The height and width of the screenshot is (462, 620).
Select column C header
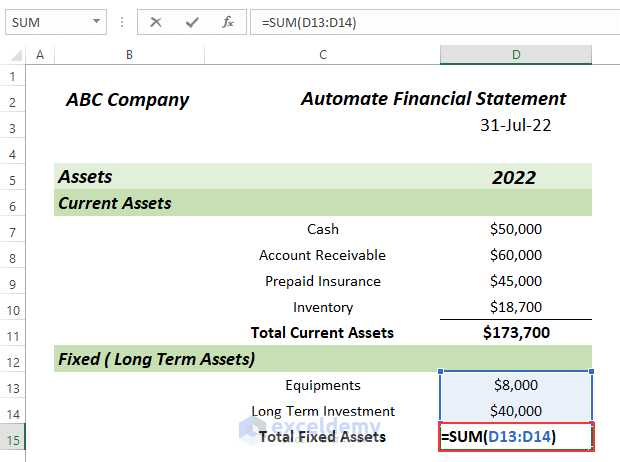[323, 54]
